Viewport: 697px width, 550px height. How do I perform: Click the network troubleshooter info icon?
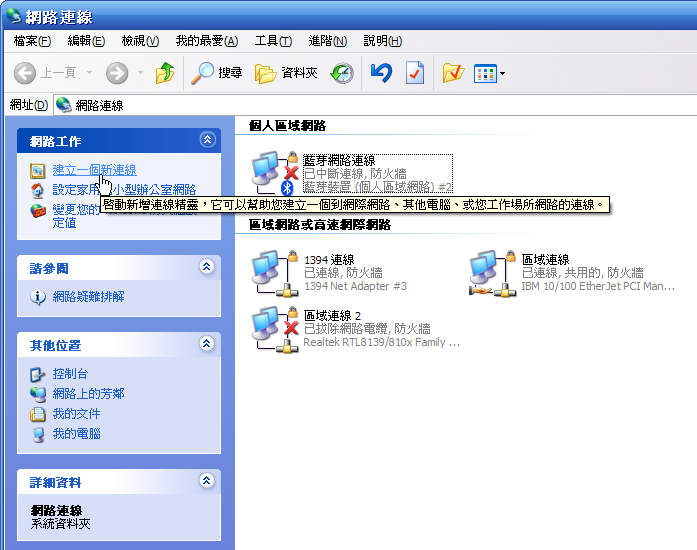[38, 297]
